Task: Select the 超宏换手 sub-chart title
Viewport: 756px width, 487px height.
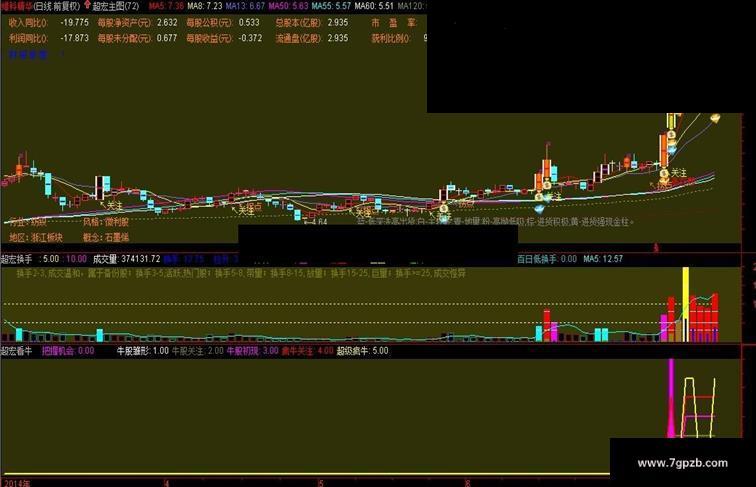Action: [x=16, y=259]
